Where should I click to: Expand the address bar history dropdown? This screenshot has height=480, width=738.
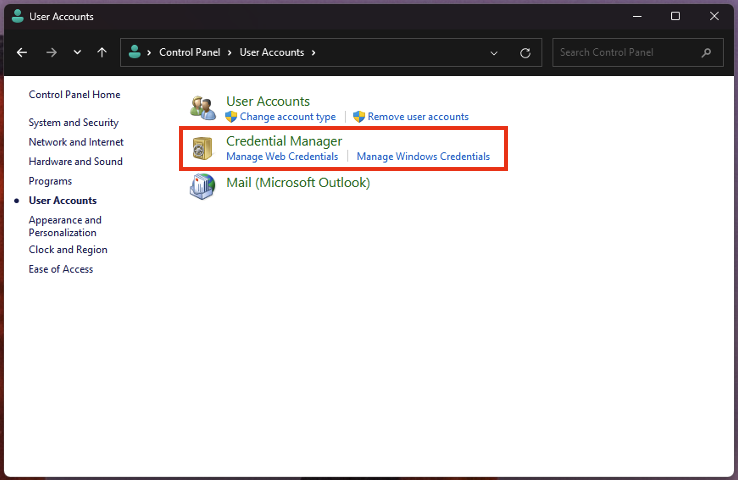[494, 52]
